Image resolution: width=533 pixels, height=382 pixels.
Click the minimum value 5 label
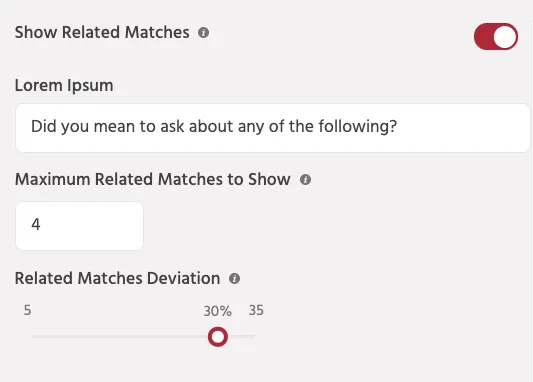(x=28, y=310)
